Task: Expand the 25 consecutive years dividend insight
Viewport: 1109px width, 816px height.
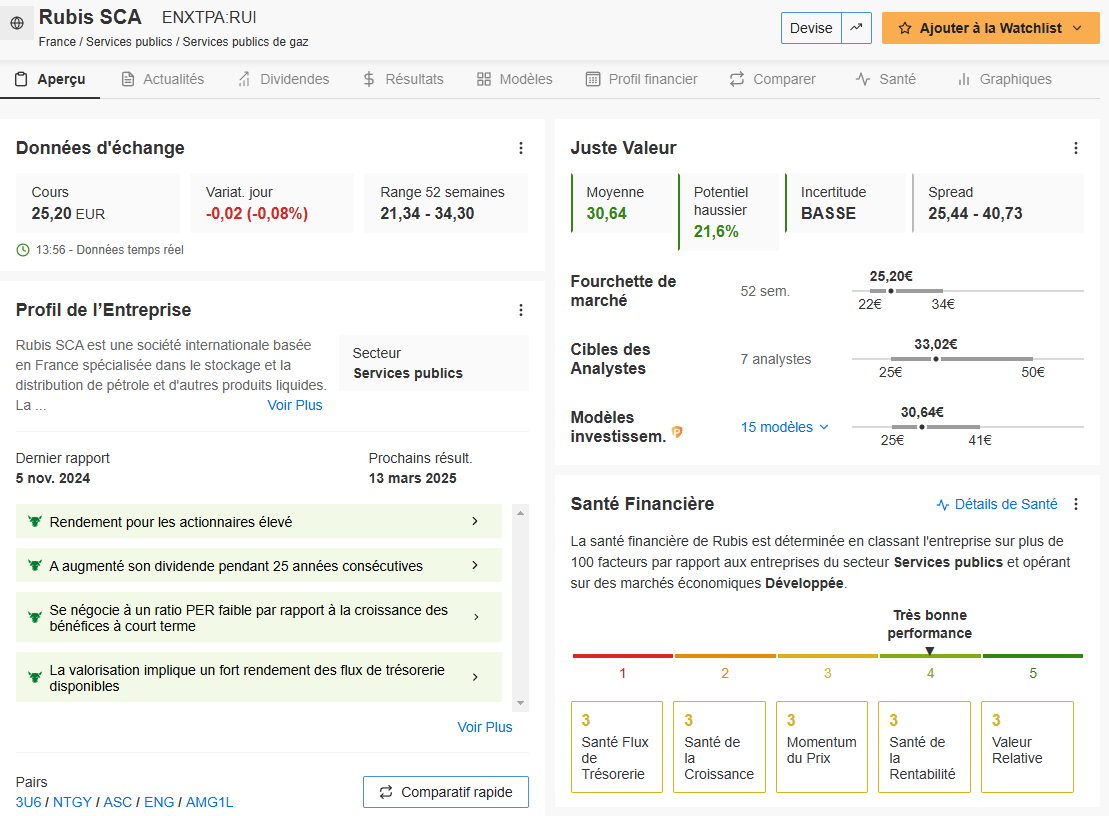Action: click(259, 566)
